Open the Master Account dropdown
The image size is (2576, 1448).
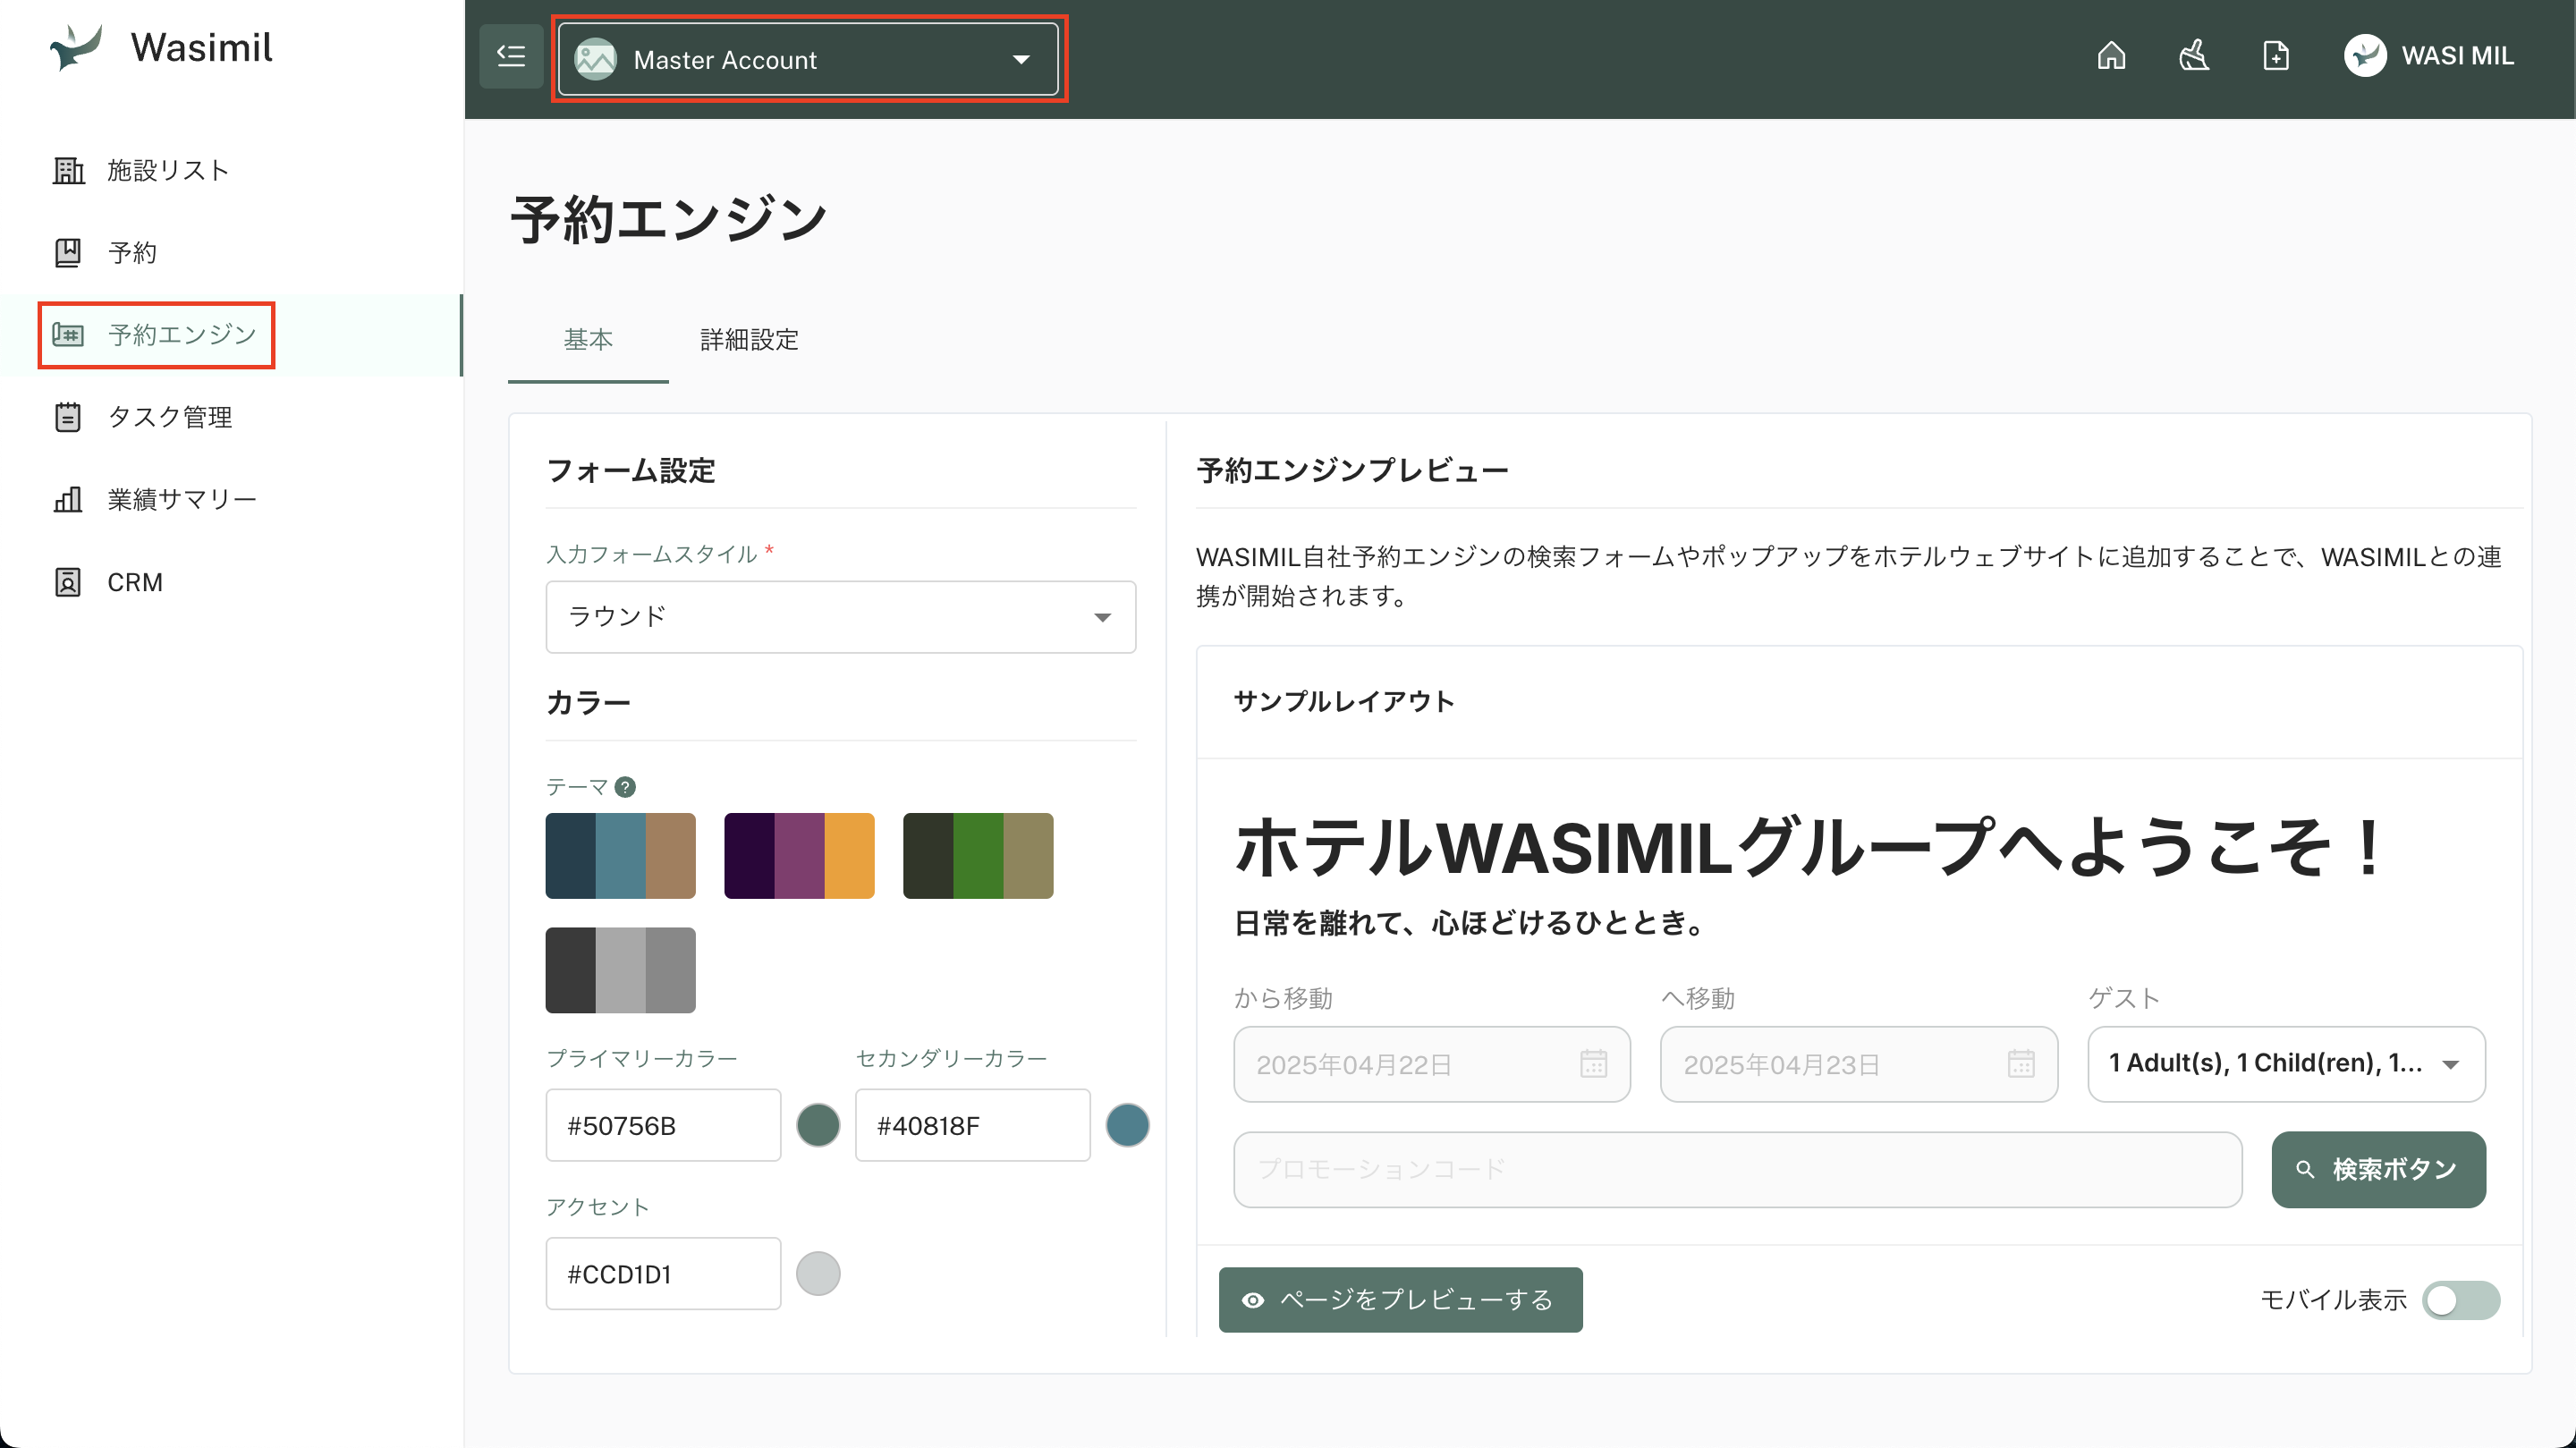808,60
